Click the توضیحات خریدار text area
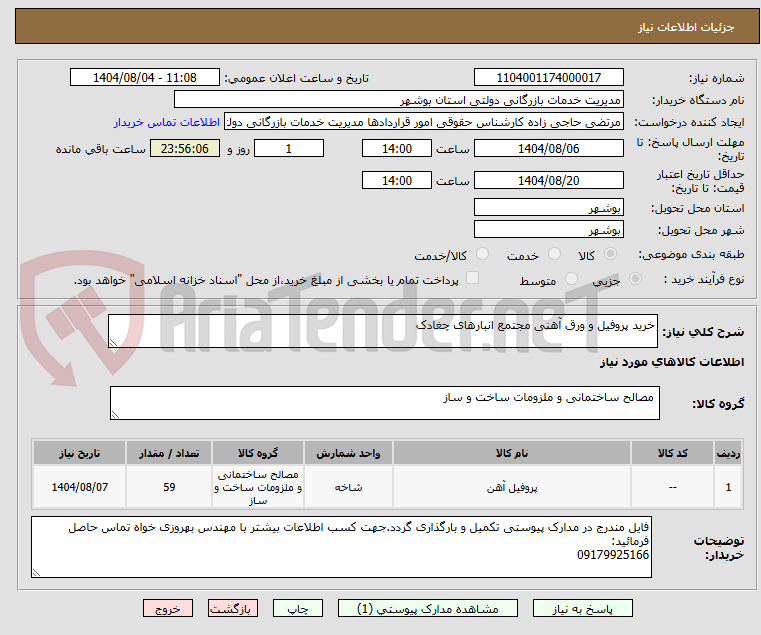Viewport: 761px width, 635px height. (341, 547)
